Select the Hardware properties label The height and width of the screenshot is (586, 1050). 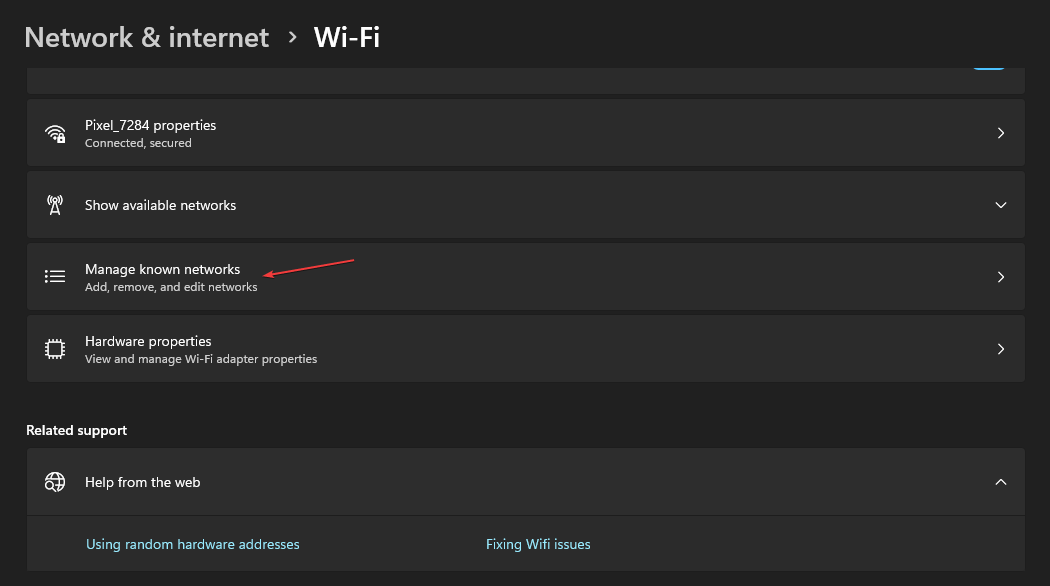pos(148,341)
